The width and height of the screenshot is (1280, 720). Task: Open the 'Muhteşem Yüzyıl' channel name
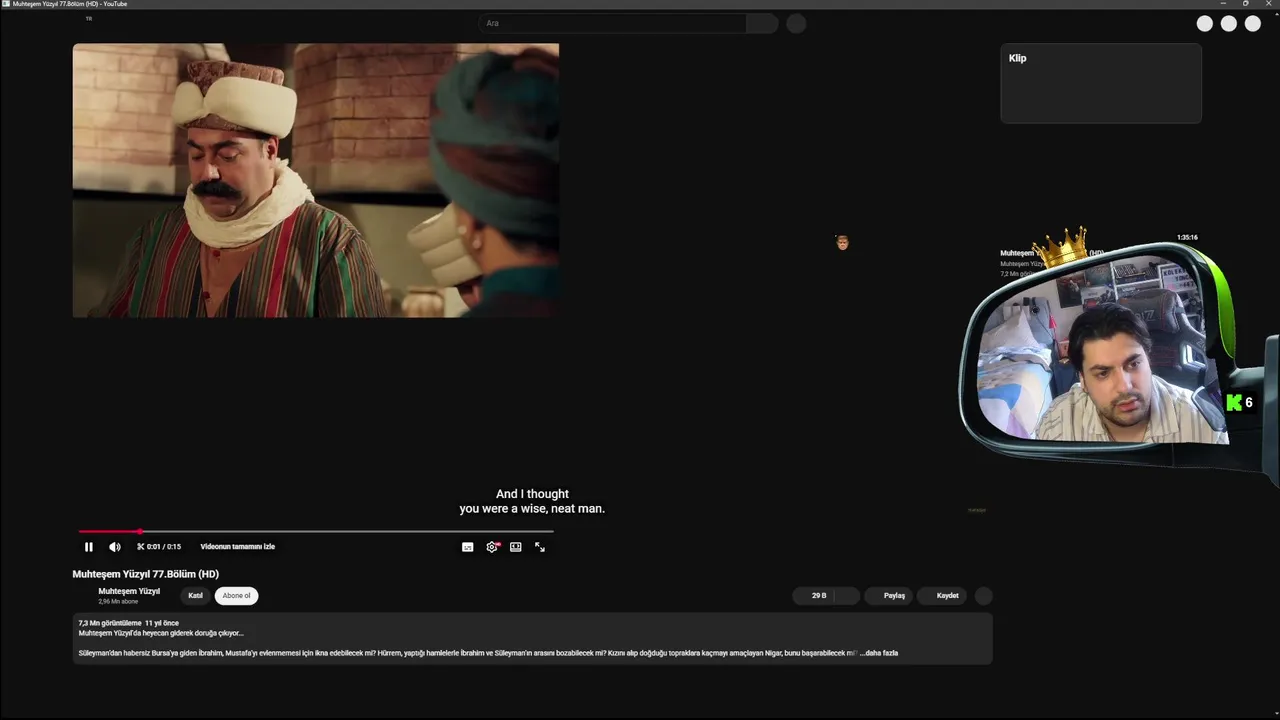[x=129, y=591]
